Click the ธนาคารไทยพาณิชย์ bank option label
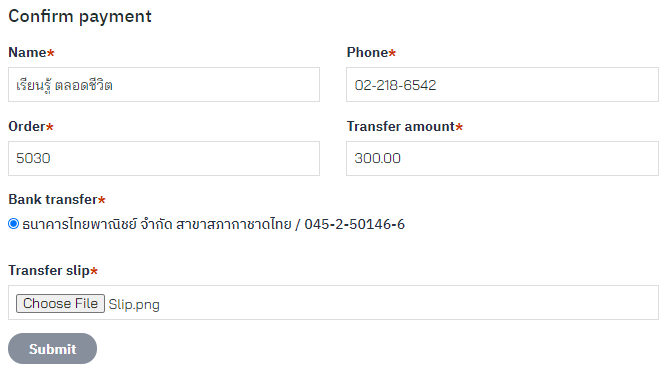 [213, 224]
